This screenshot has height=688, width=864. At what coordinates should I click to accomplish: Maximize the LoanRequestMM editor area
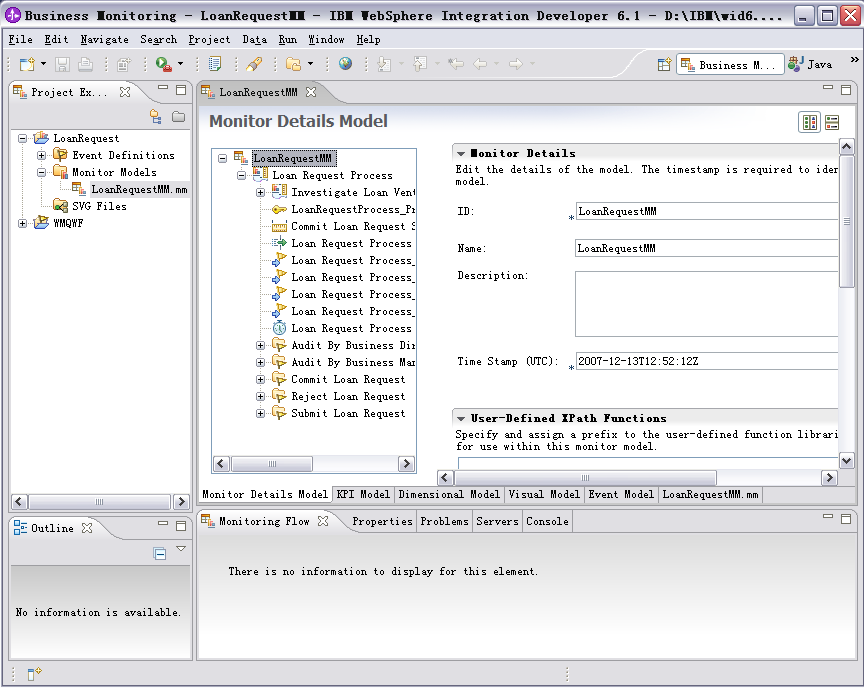[846, 90]
